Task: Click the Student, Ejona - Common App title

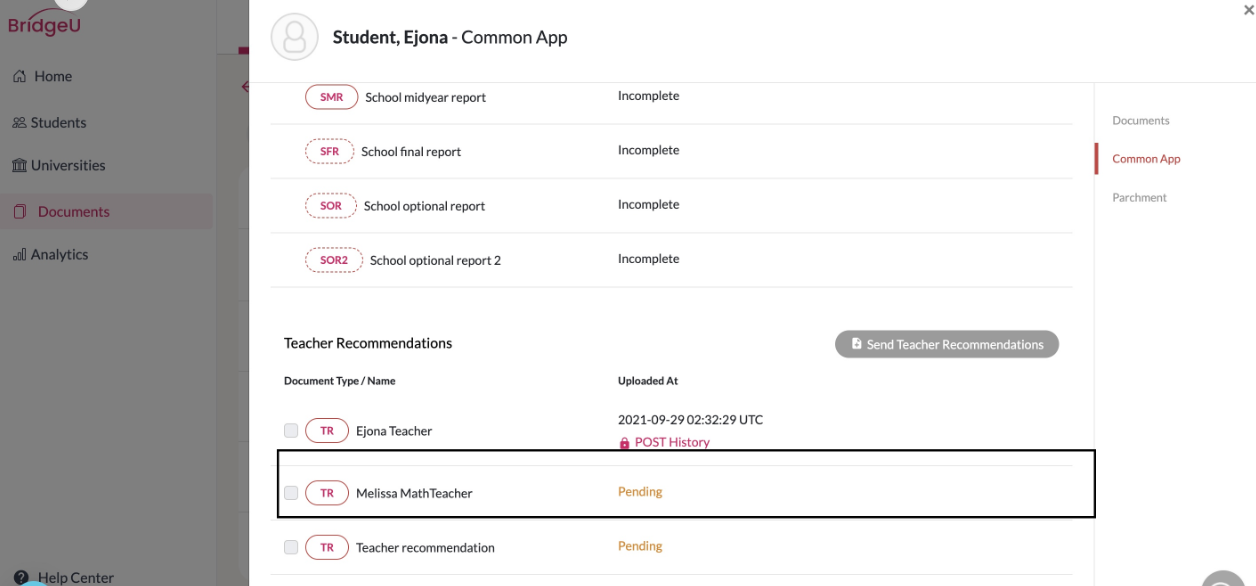Action: [x=450, y=38]
